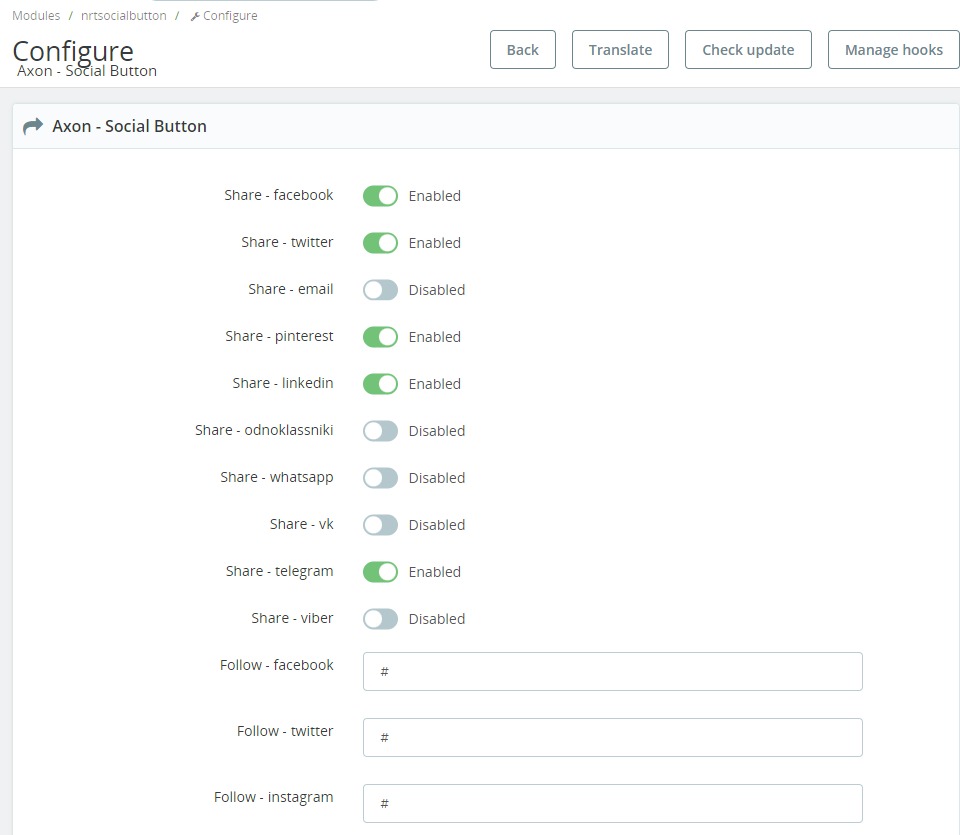The height and width of the screenshot is (835, 960).
Task: Enable the Share - email toggle
Action: (380, 290)
